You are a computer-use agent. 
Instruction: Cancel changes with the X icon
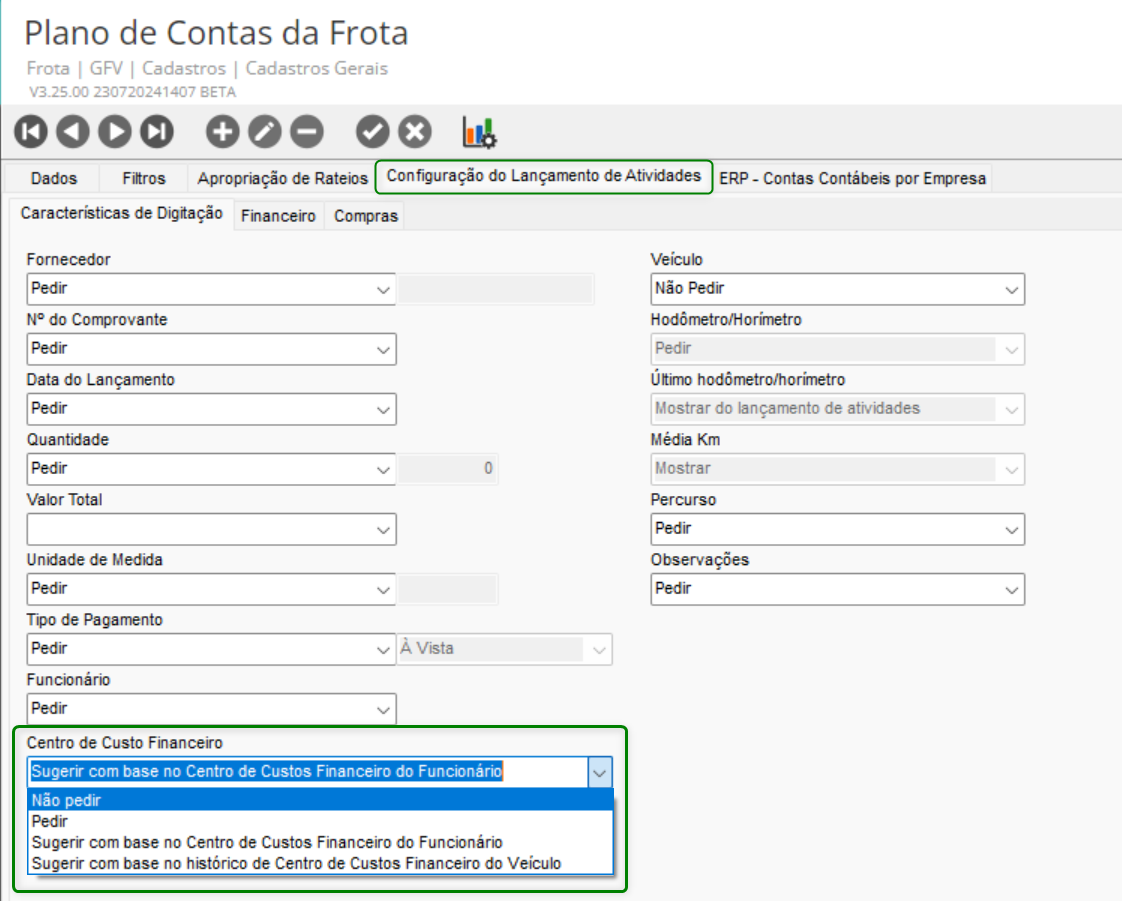[414, 131]
